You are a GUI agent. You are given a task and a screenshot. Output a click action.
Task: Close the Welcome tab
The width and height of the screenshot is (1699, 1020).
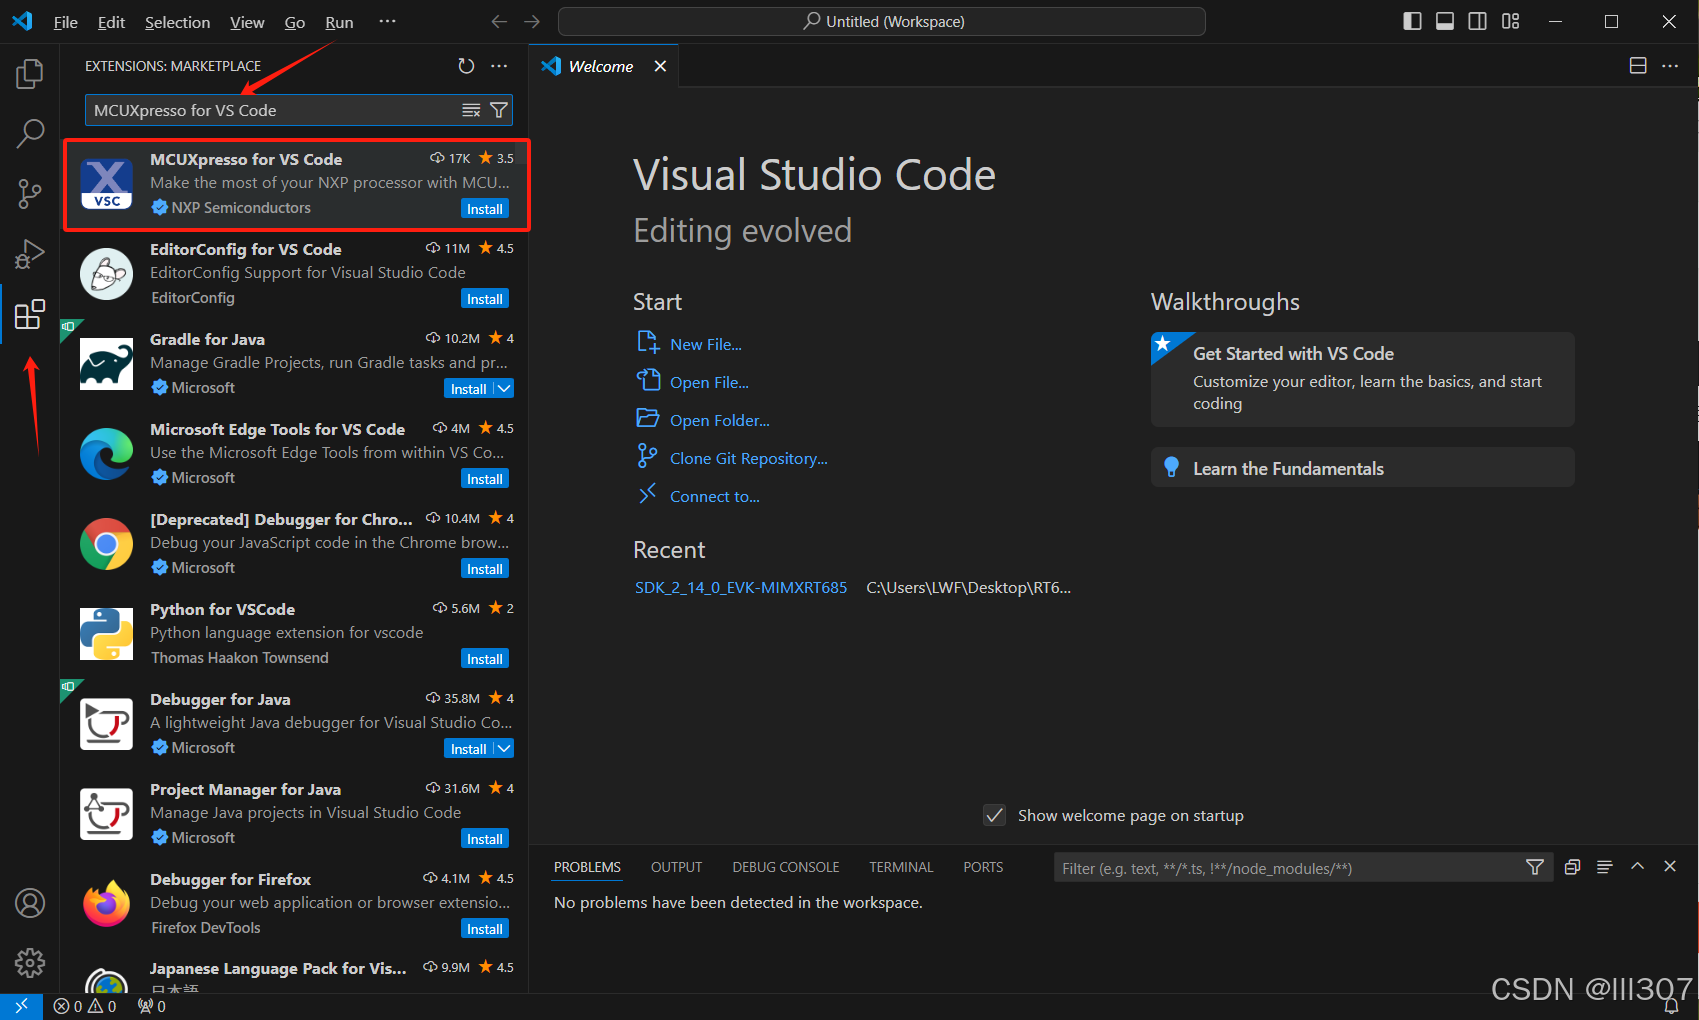(660, 66)
